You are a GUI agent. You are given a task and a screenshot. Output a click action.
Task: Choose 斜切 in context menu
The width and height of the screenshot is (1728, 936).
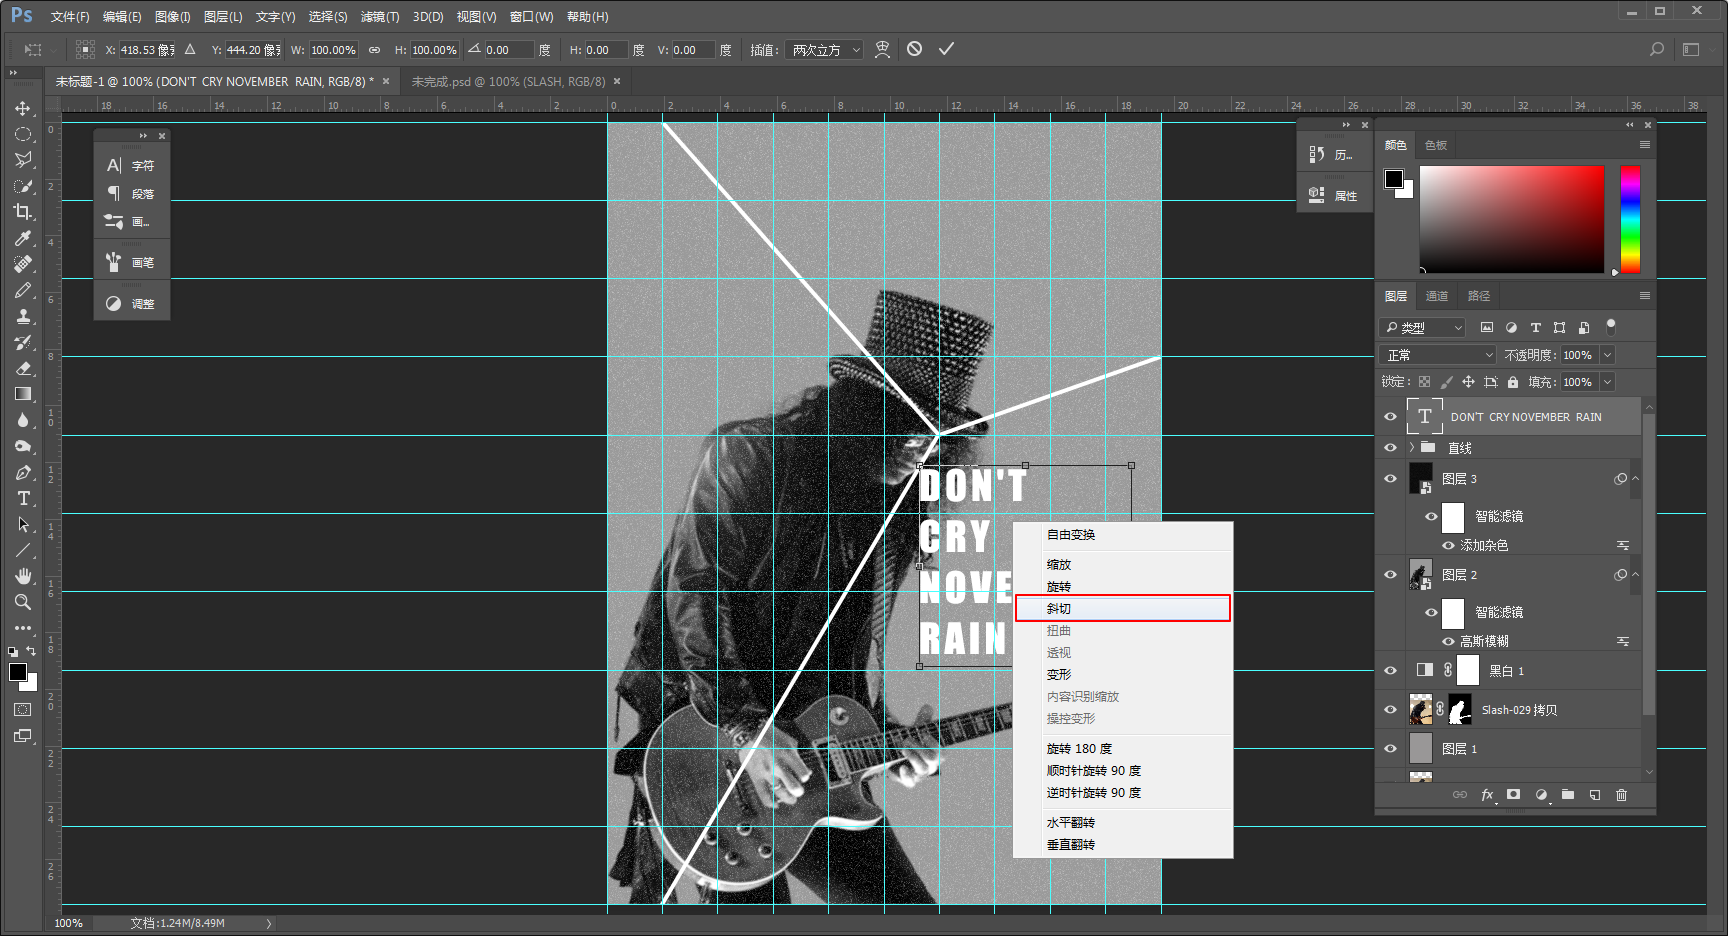point(1123,608)
